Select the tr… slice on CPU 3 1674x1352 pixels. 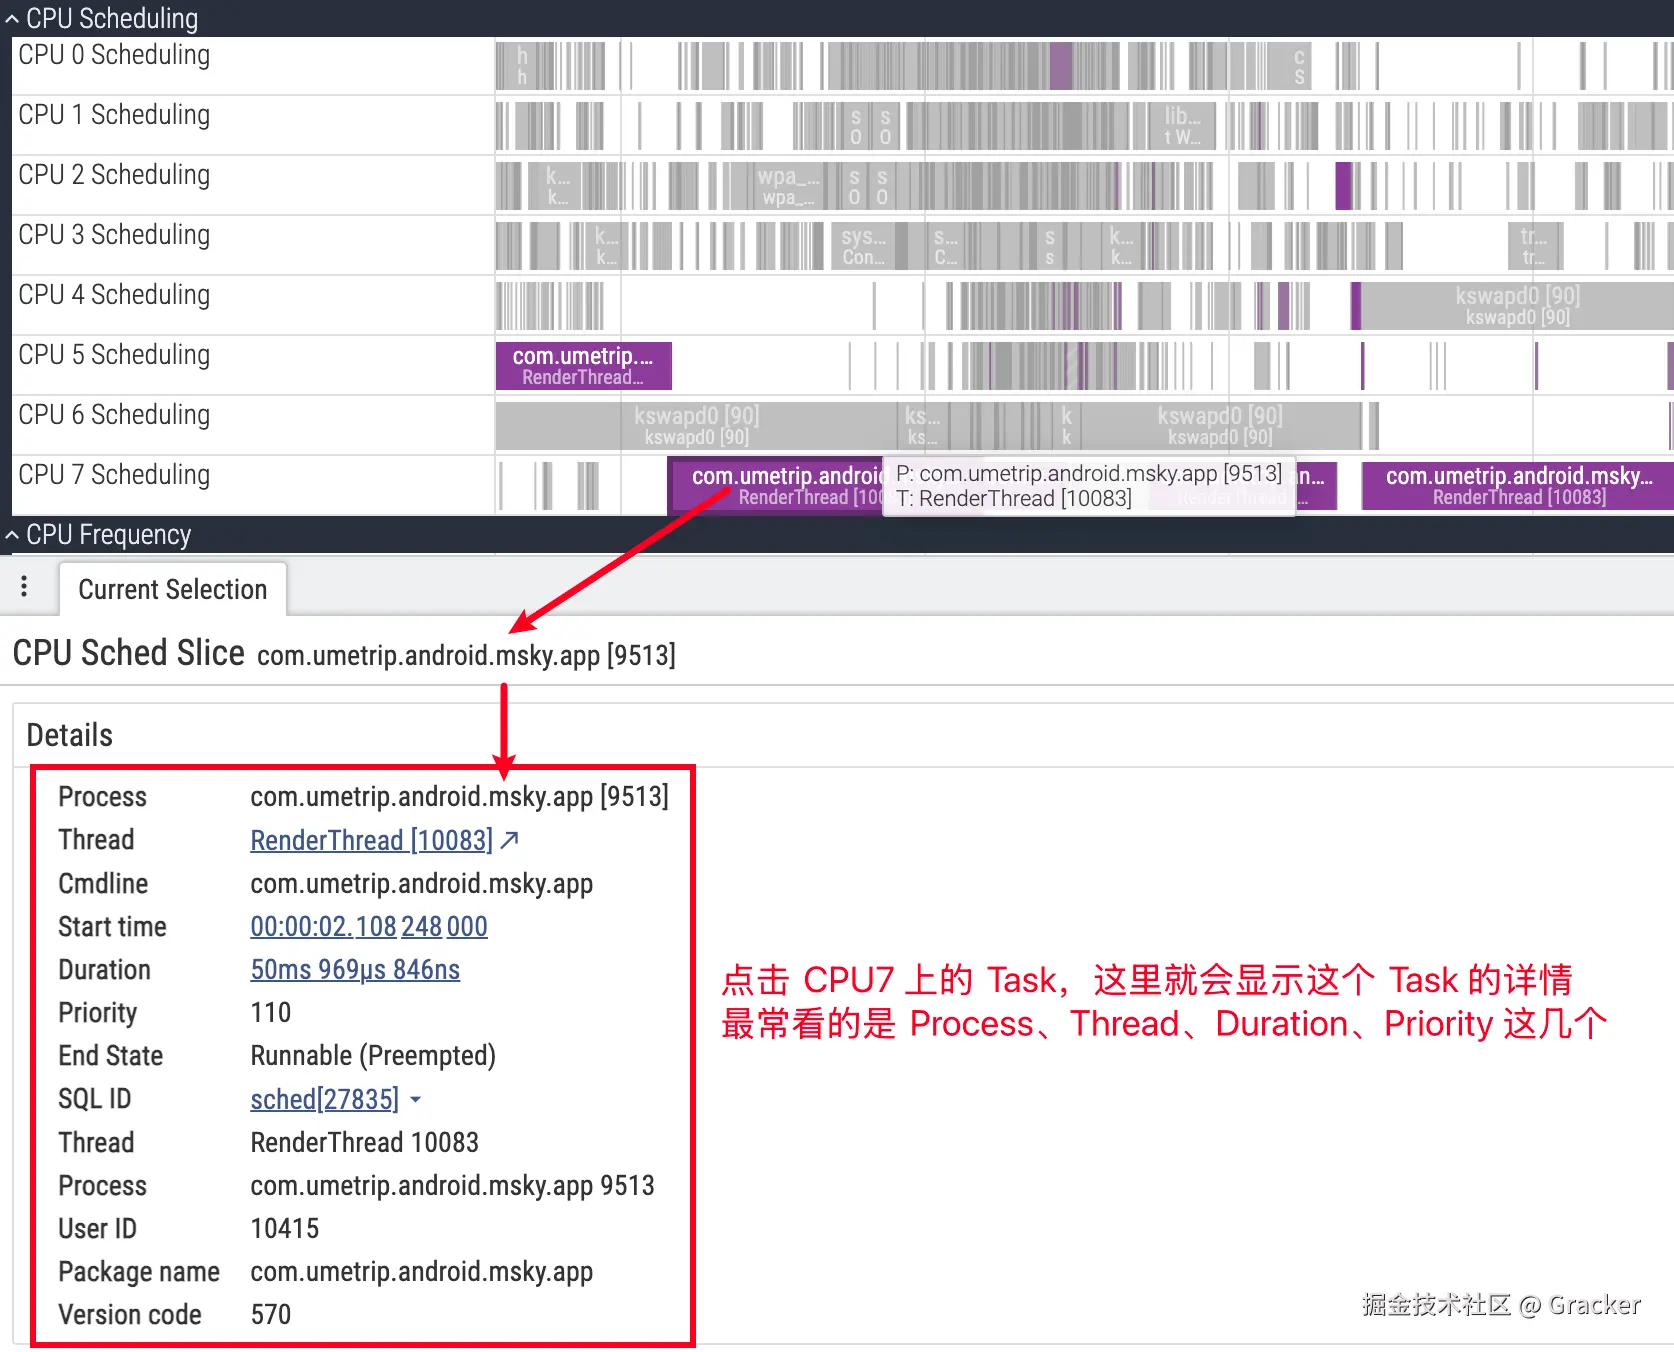coord(1533,246)
